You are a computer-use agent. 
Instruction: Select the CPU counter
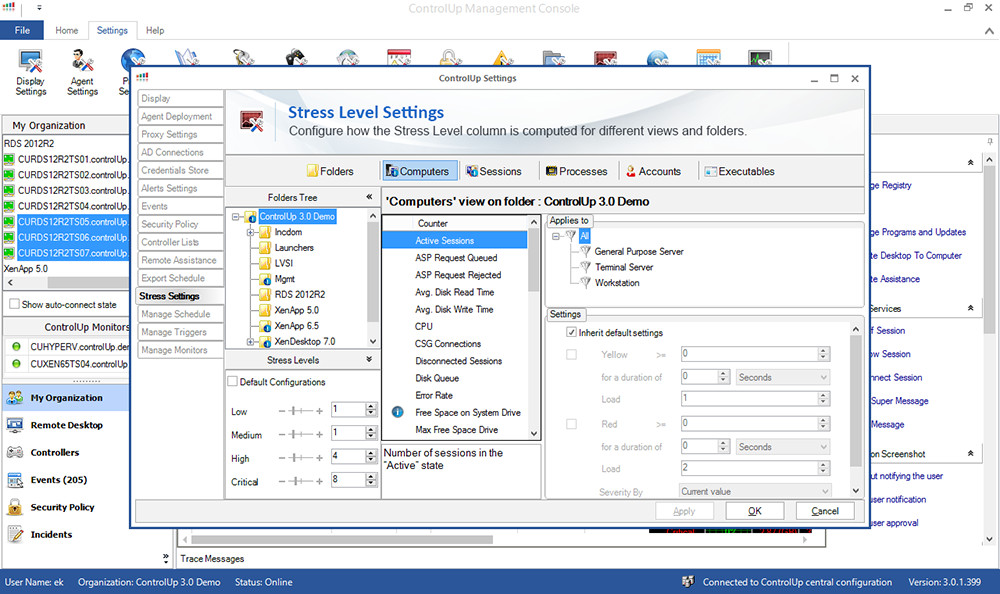(x=455, y=326)
